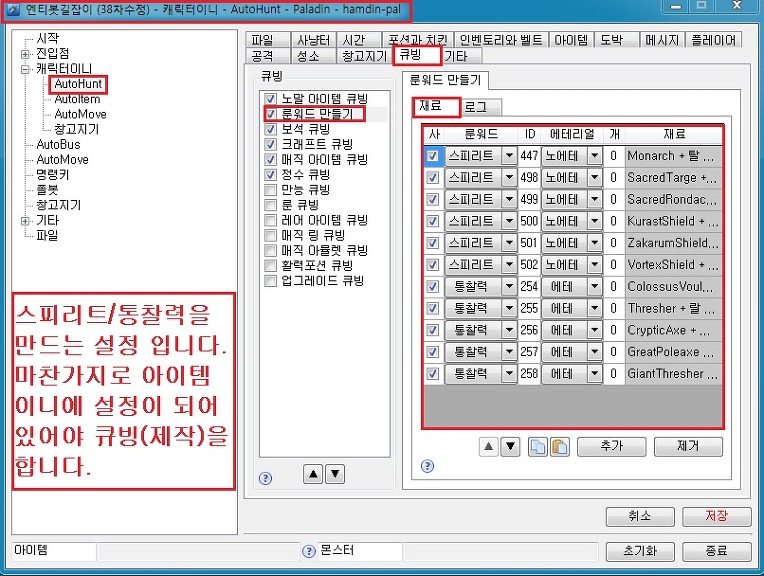Viewport: 764px width, 576px height.
Task: Select 명령키 in the tree
Action: click(x=53, y=175)
